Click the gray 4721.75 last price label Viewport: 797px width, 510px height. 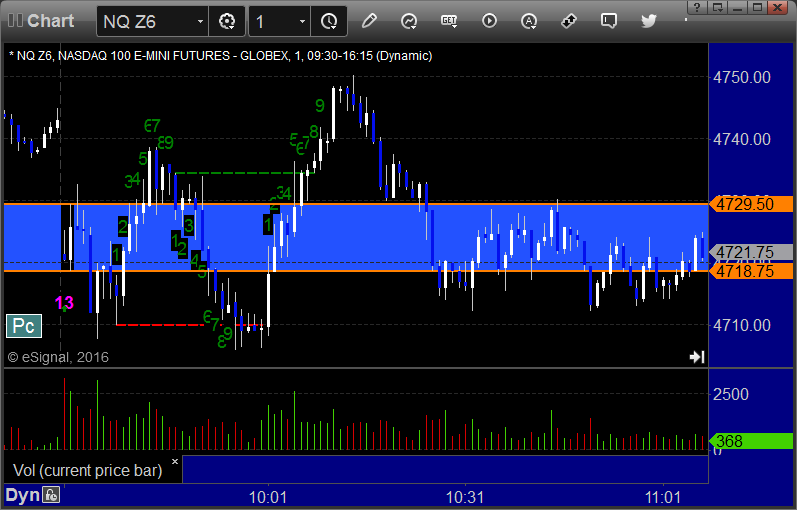751,252
